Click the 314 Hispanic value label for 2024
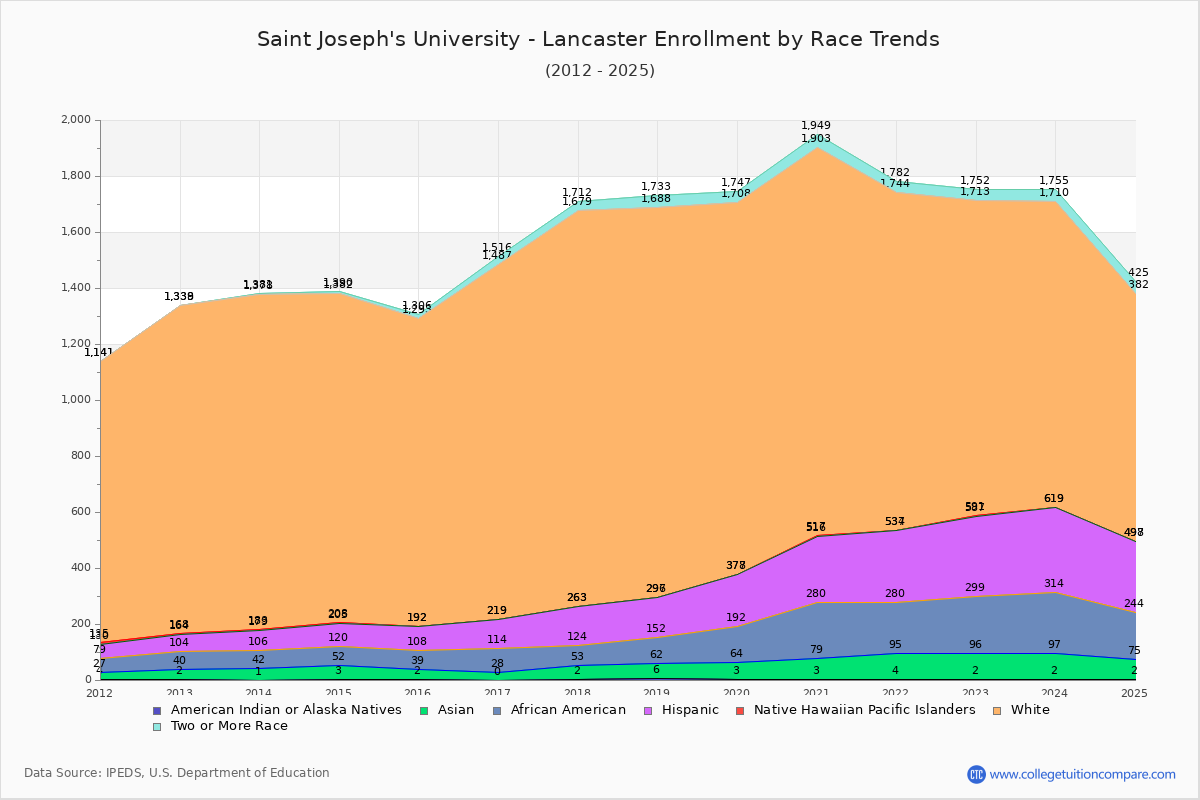The image size is (1200, 800). [1054, 583]
